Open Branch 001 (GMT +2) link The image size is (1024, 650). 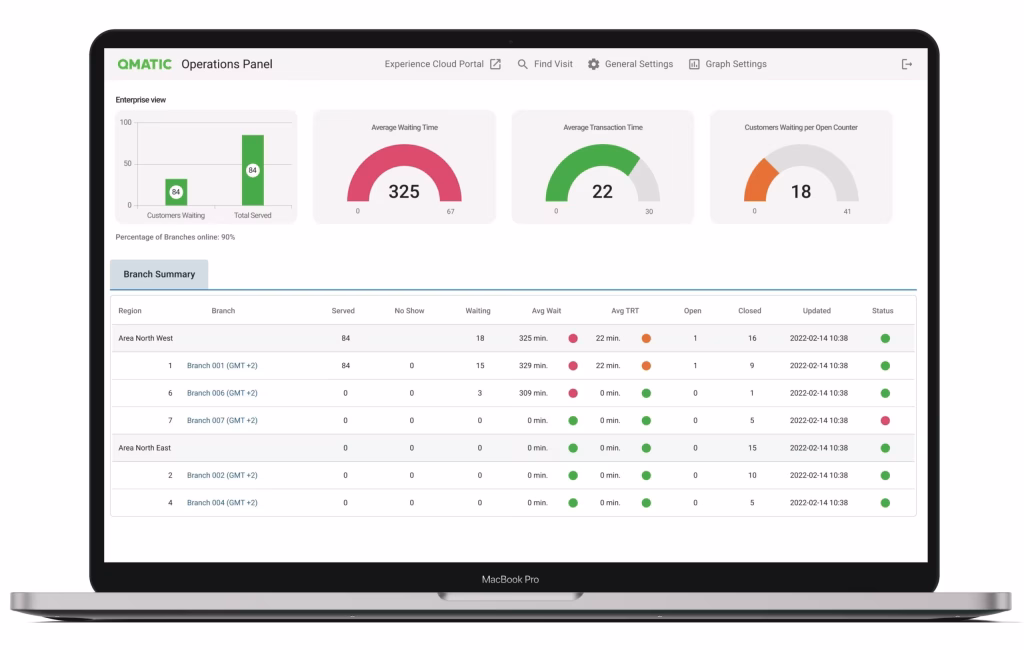[222, 366]
